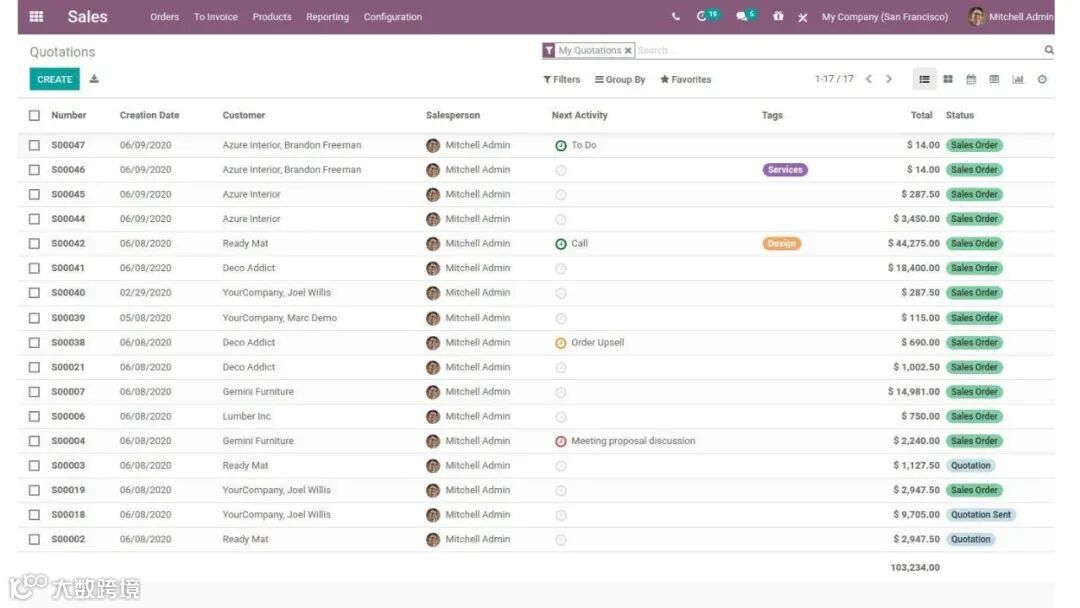
Task: Check the S00003 row checkbox
Action: pos(34,466)
